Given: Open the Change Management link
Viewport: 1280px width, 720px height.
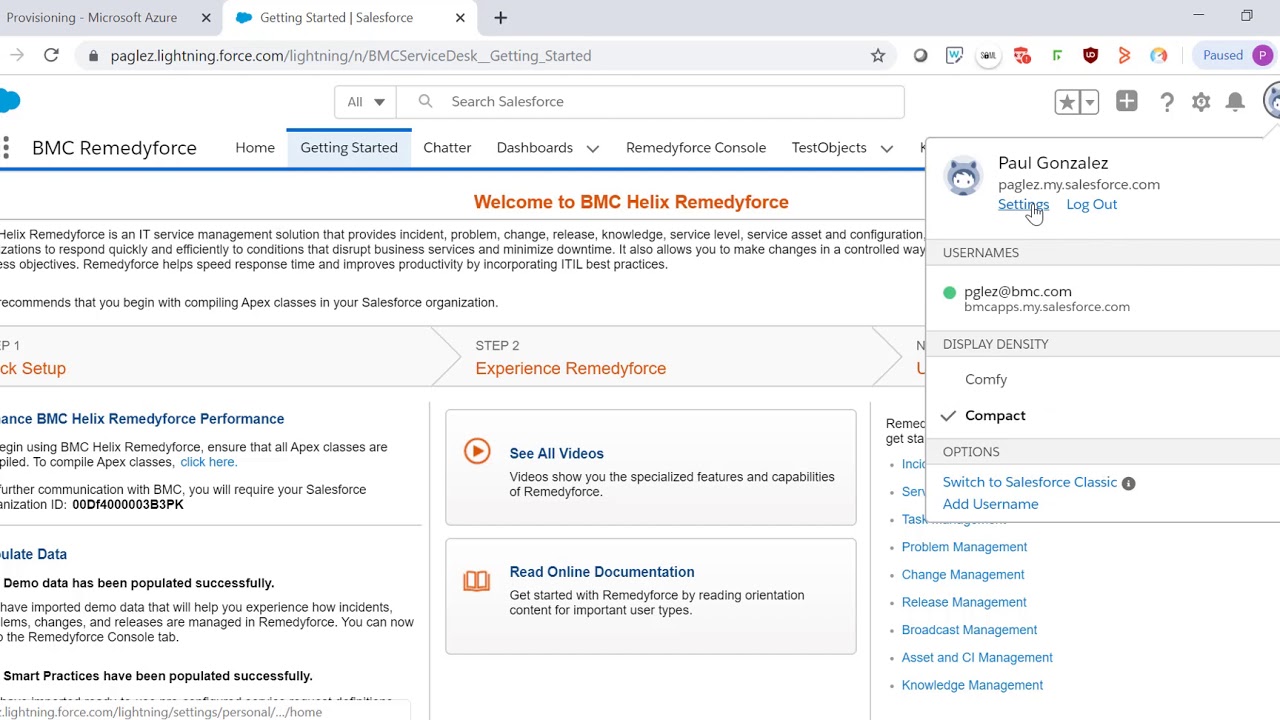Looking at the screenshot, I should pos(963,575).
